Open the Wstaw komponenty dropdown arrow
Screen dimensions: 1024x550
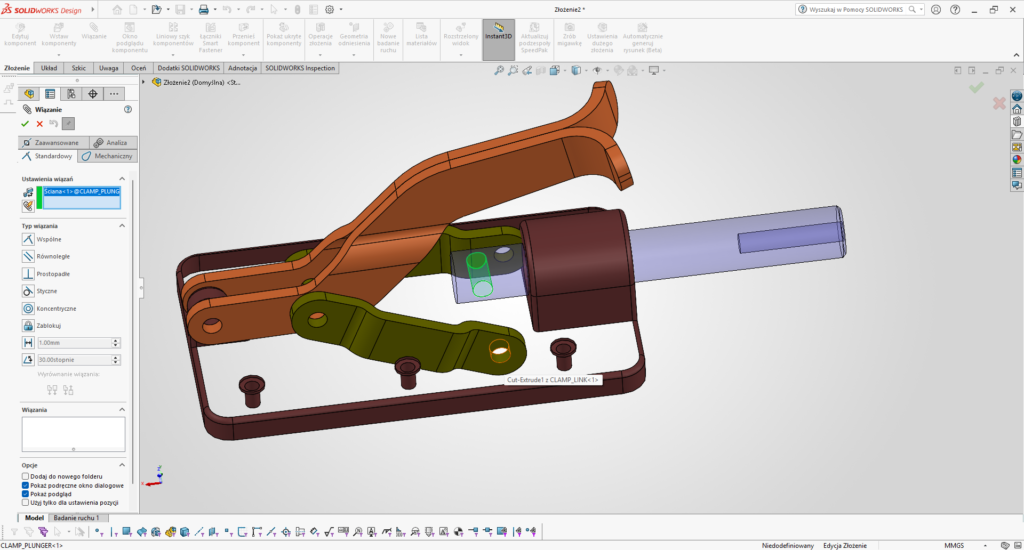[x=59, y=54]
